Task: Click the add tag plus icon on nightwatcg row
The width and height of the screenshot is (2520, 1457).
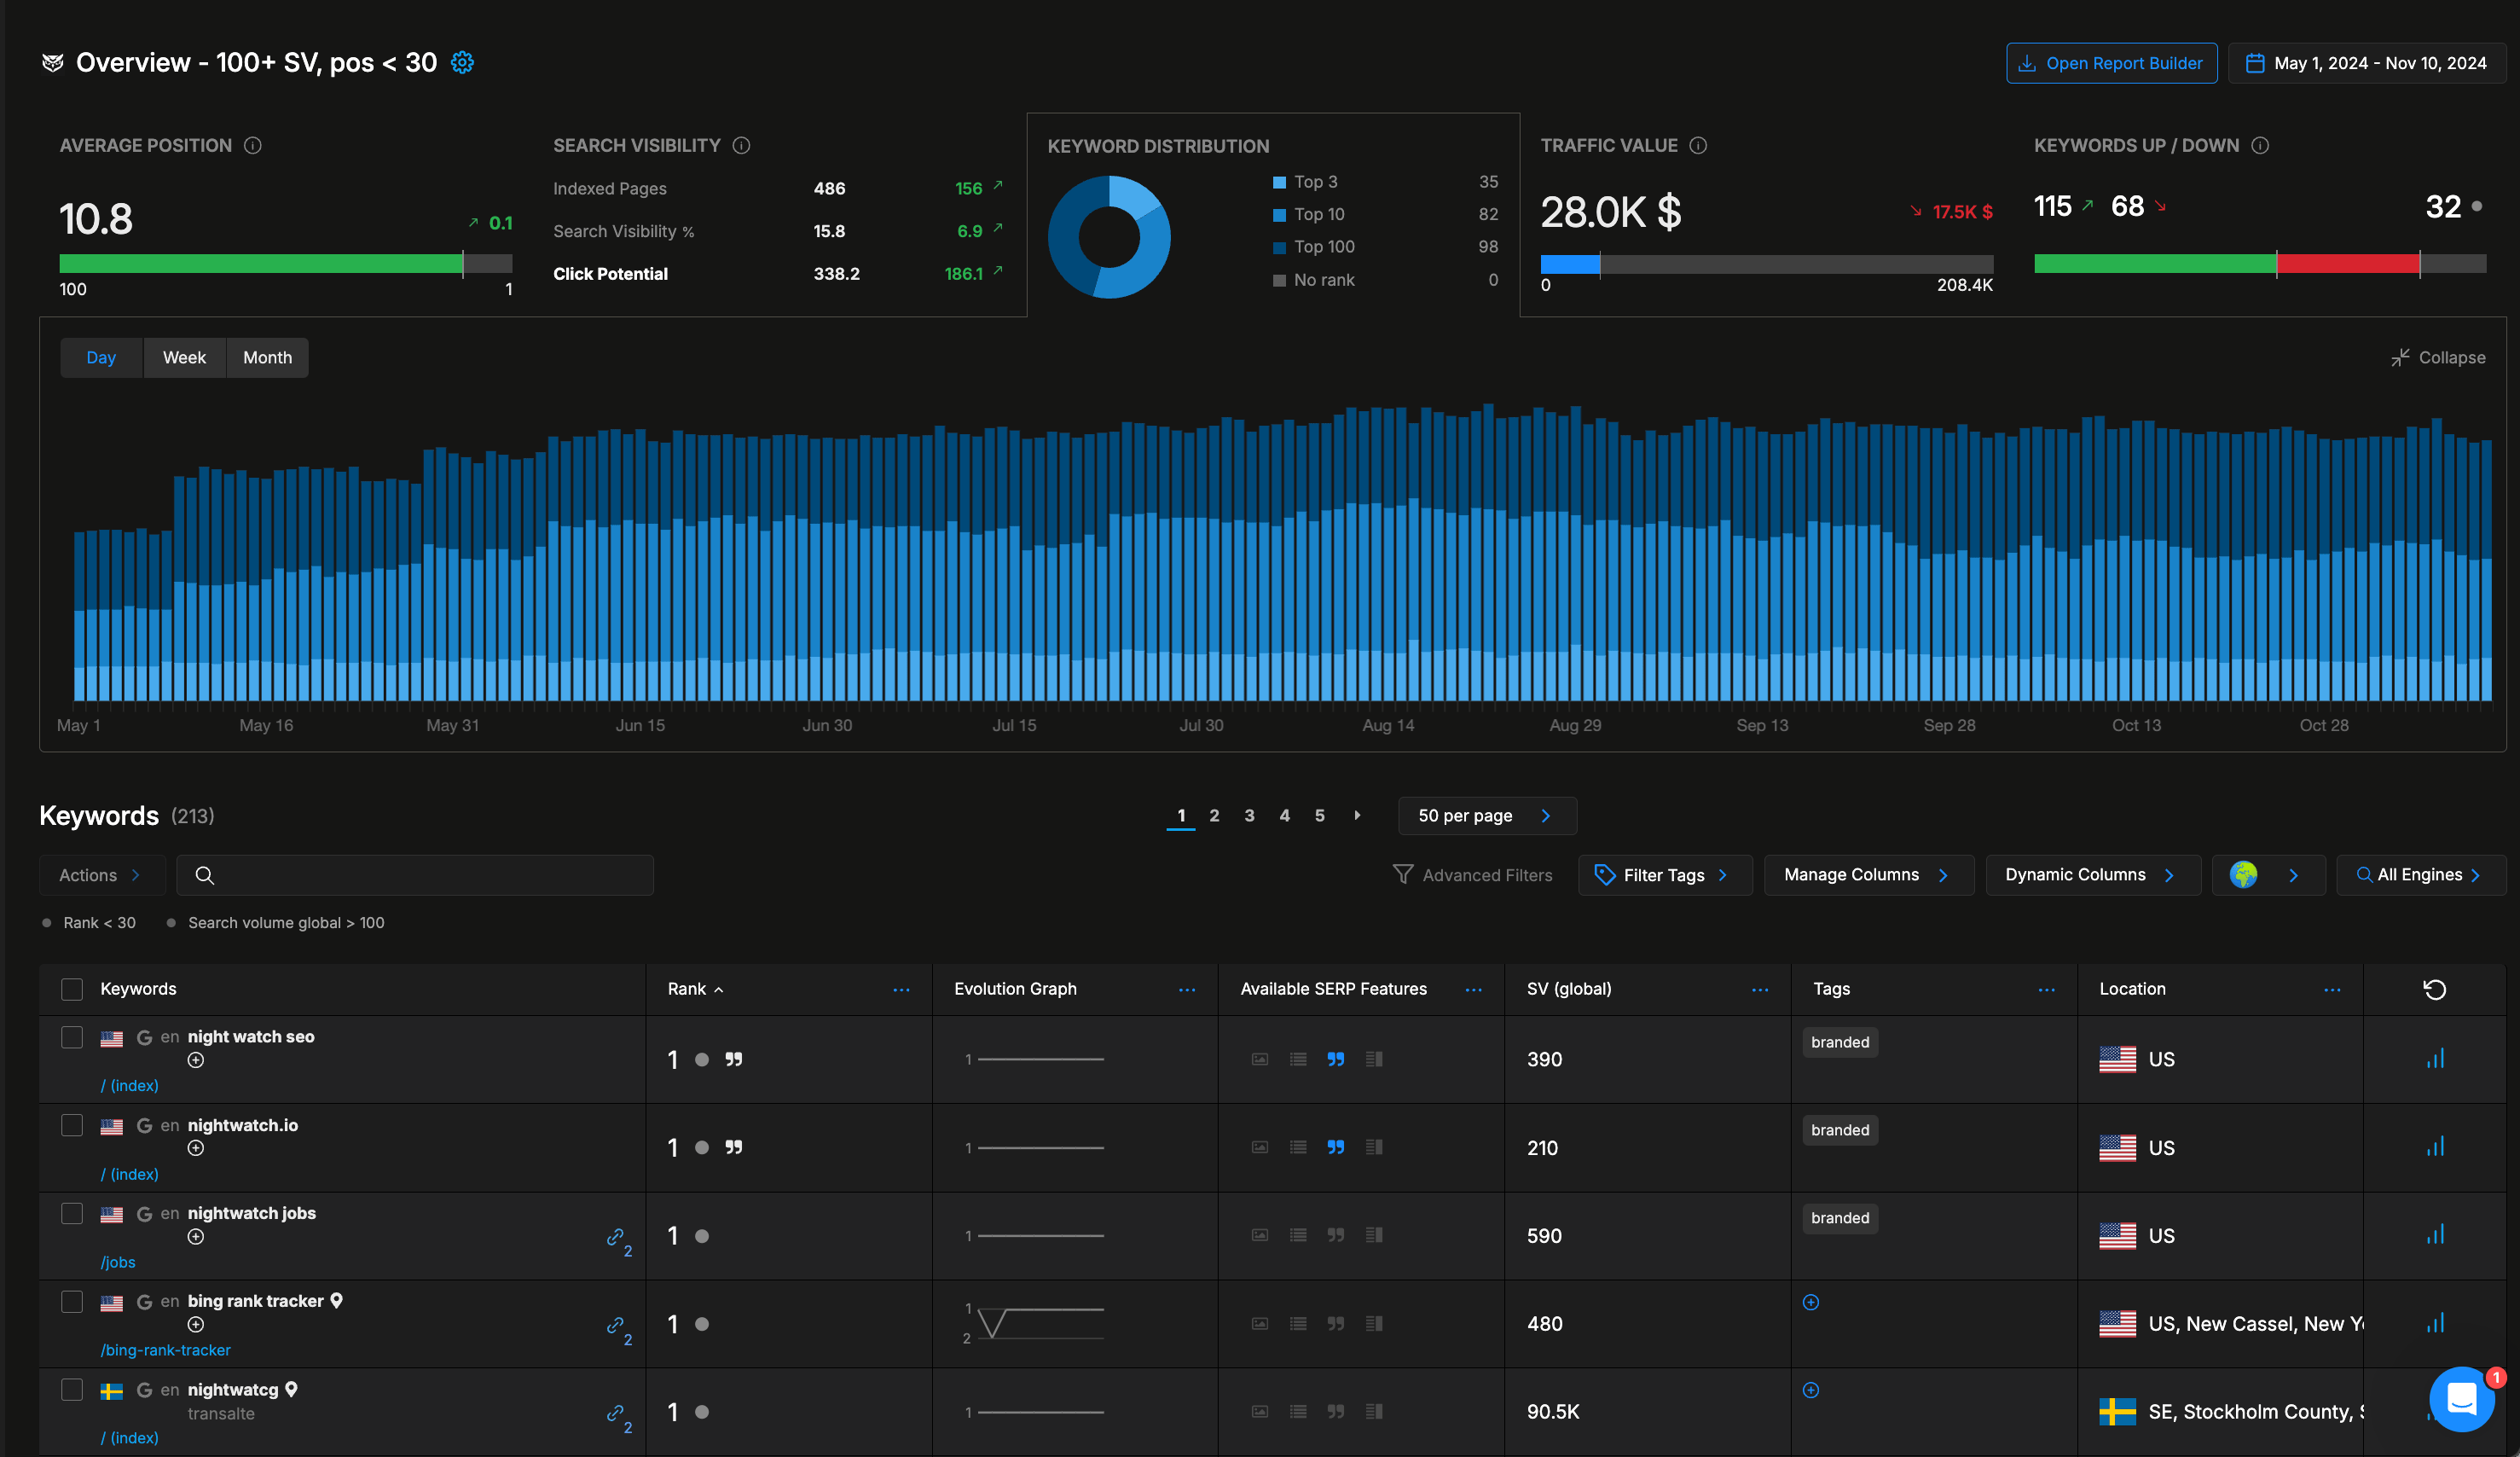Action: 1811,1389
